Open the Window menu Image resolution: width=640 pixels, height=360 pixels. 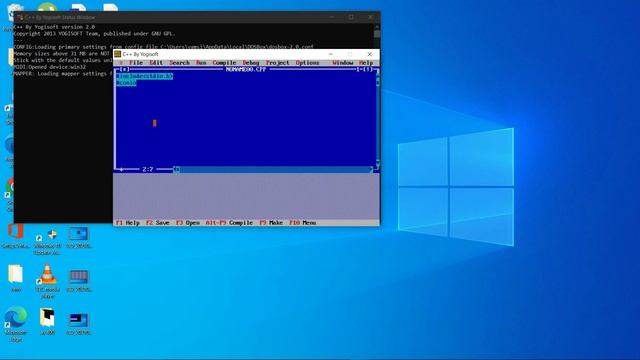tap(342, 63)
